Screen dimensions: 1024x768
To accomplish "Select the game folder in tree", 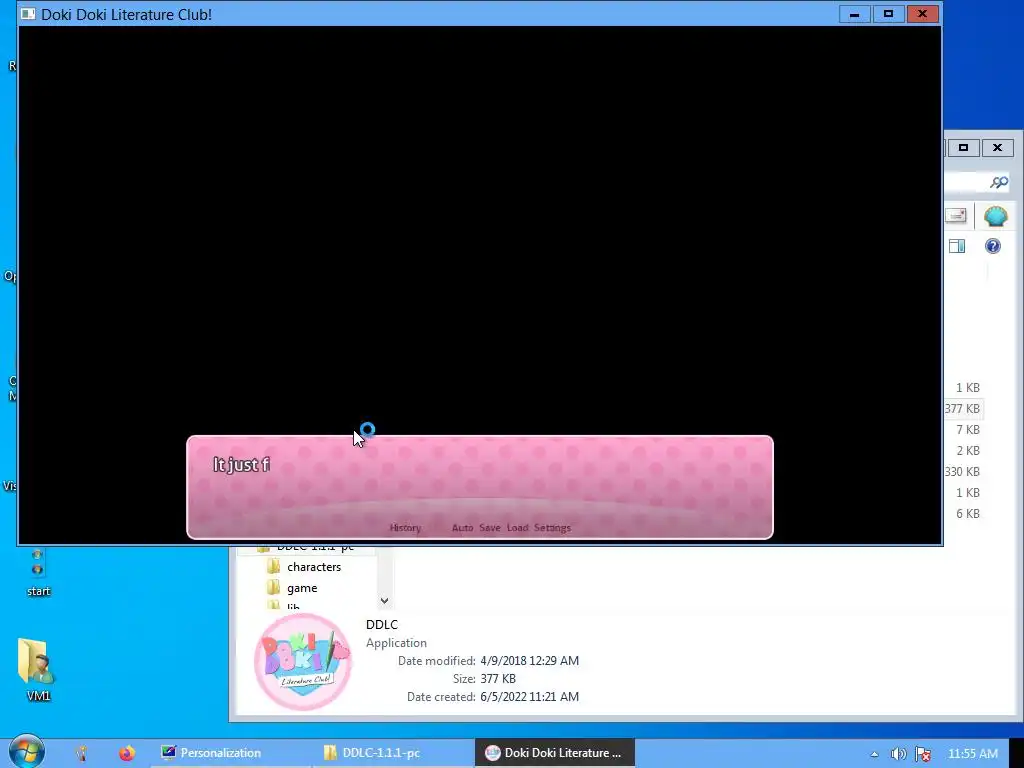I will coord(302,588).
